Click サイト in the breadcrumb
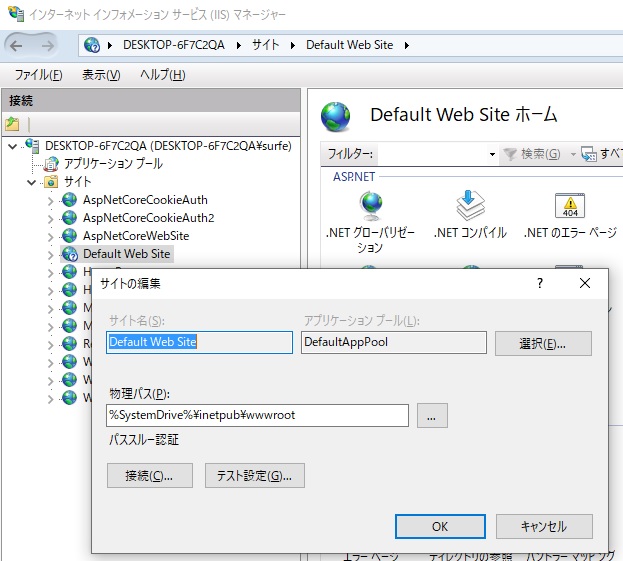 [x=266, y=45]
